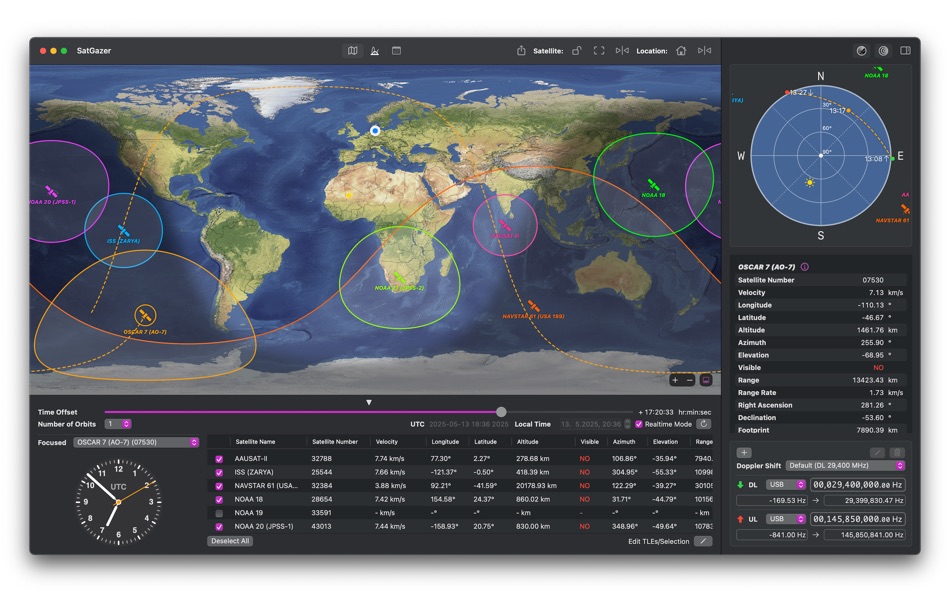950x594 pixels.
Task: Click the satellite frame-focus brackets icon
Action: 599,51
